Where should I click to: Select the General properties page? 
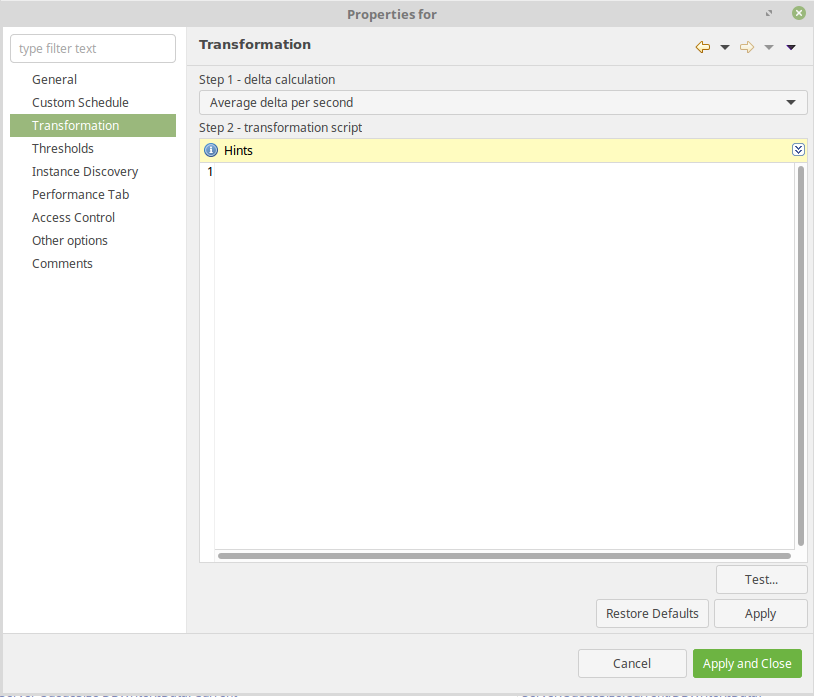point(54,79)
